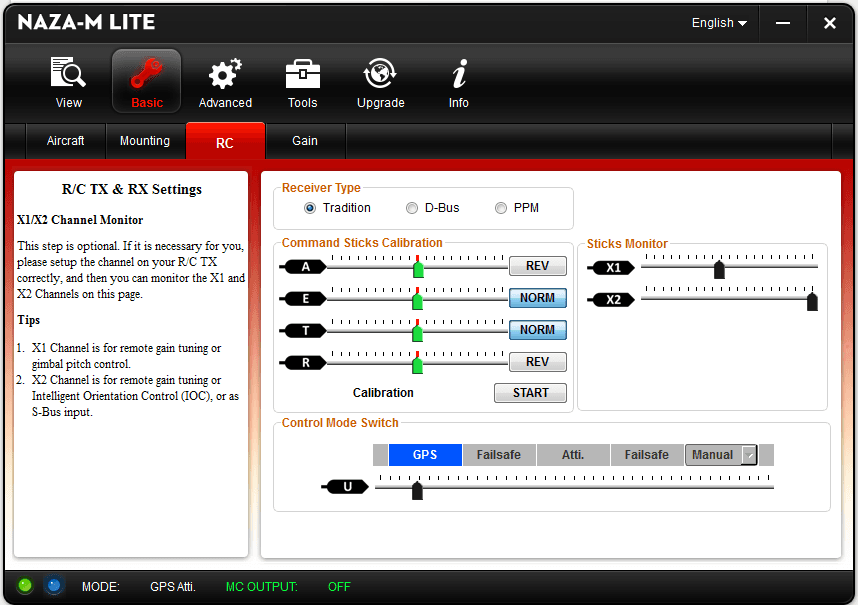Switch to the Gain tab
Viewport: 858px width, 605px height.
pos(305,141)
